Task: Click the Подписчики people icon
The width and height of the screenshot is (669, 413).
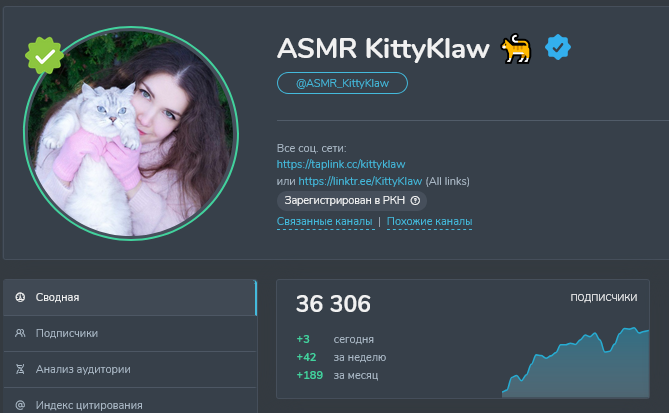Action: pos(20,333)
